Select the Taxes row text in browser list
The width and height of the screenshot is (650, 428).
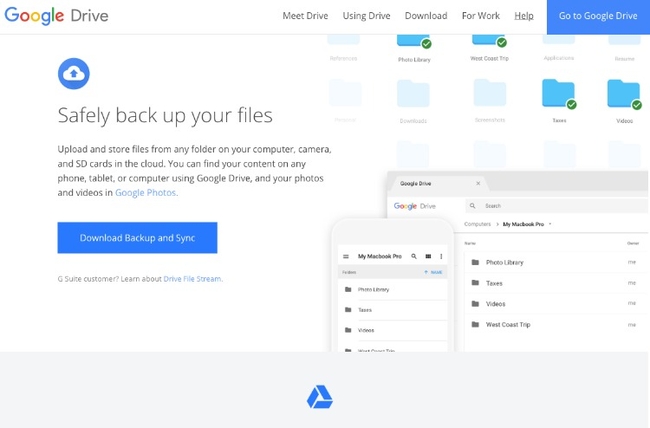(x=494, y=283)
